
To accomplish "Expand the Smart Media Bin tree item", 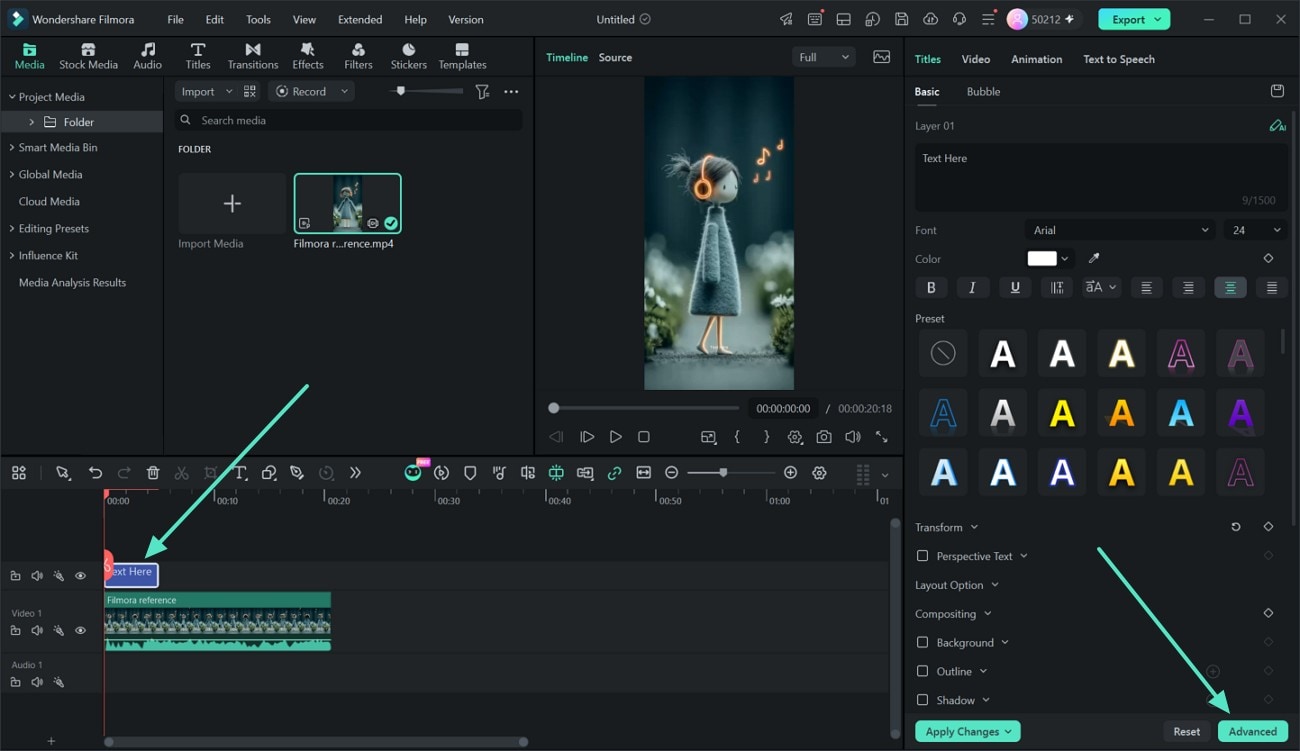I will pyautogui.click(x=12, y=147).
